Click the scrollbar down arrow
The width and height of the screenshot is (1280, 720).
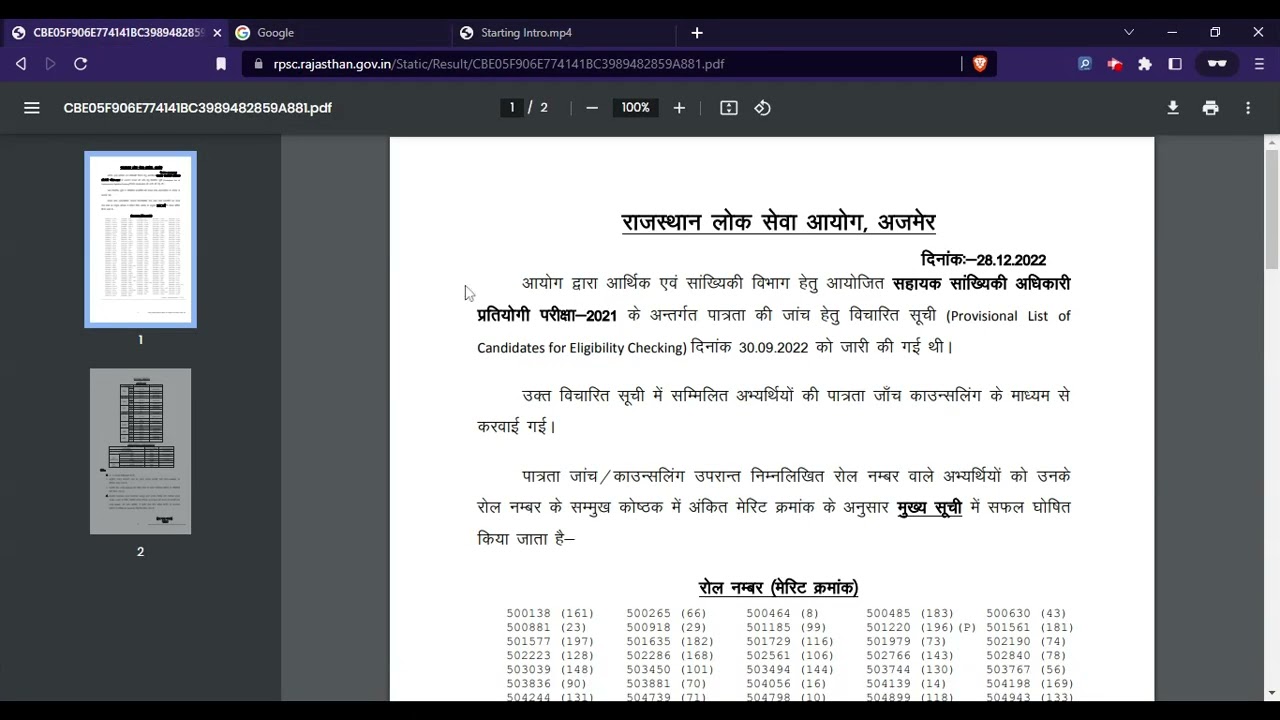click(1272, 692)
